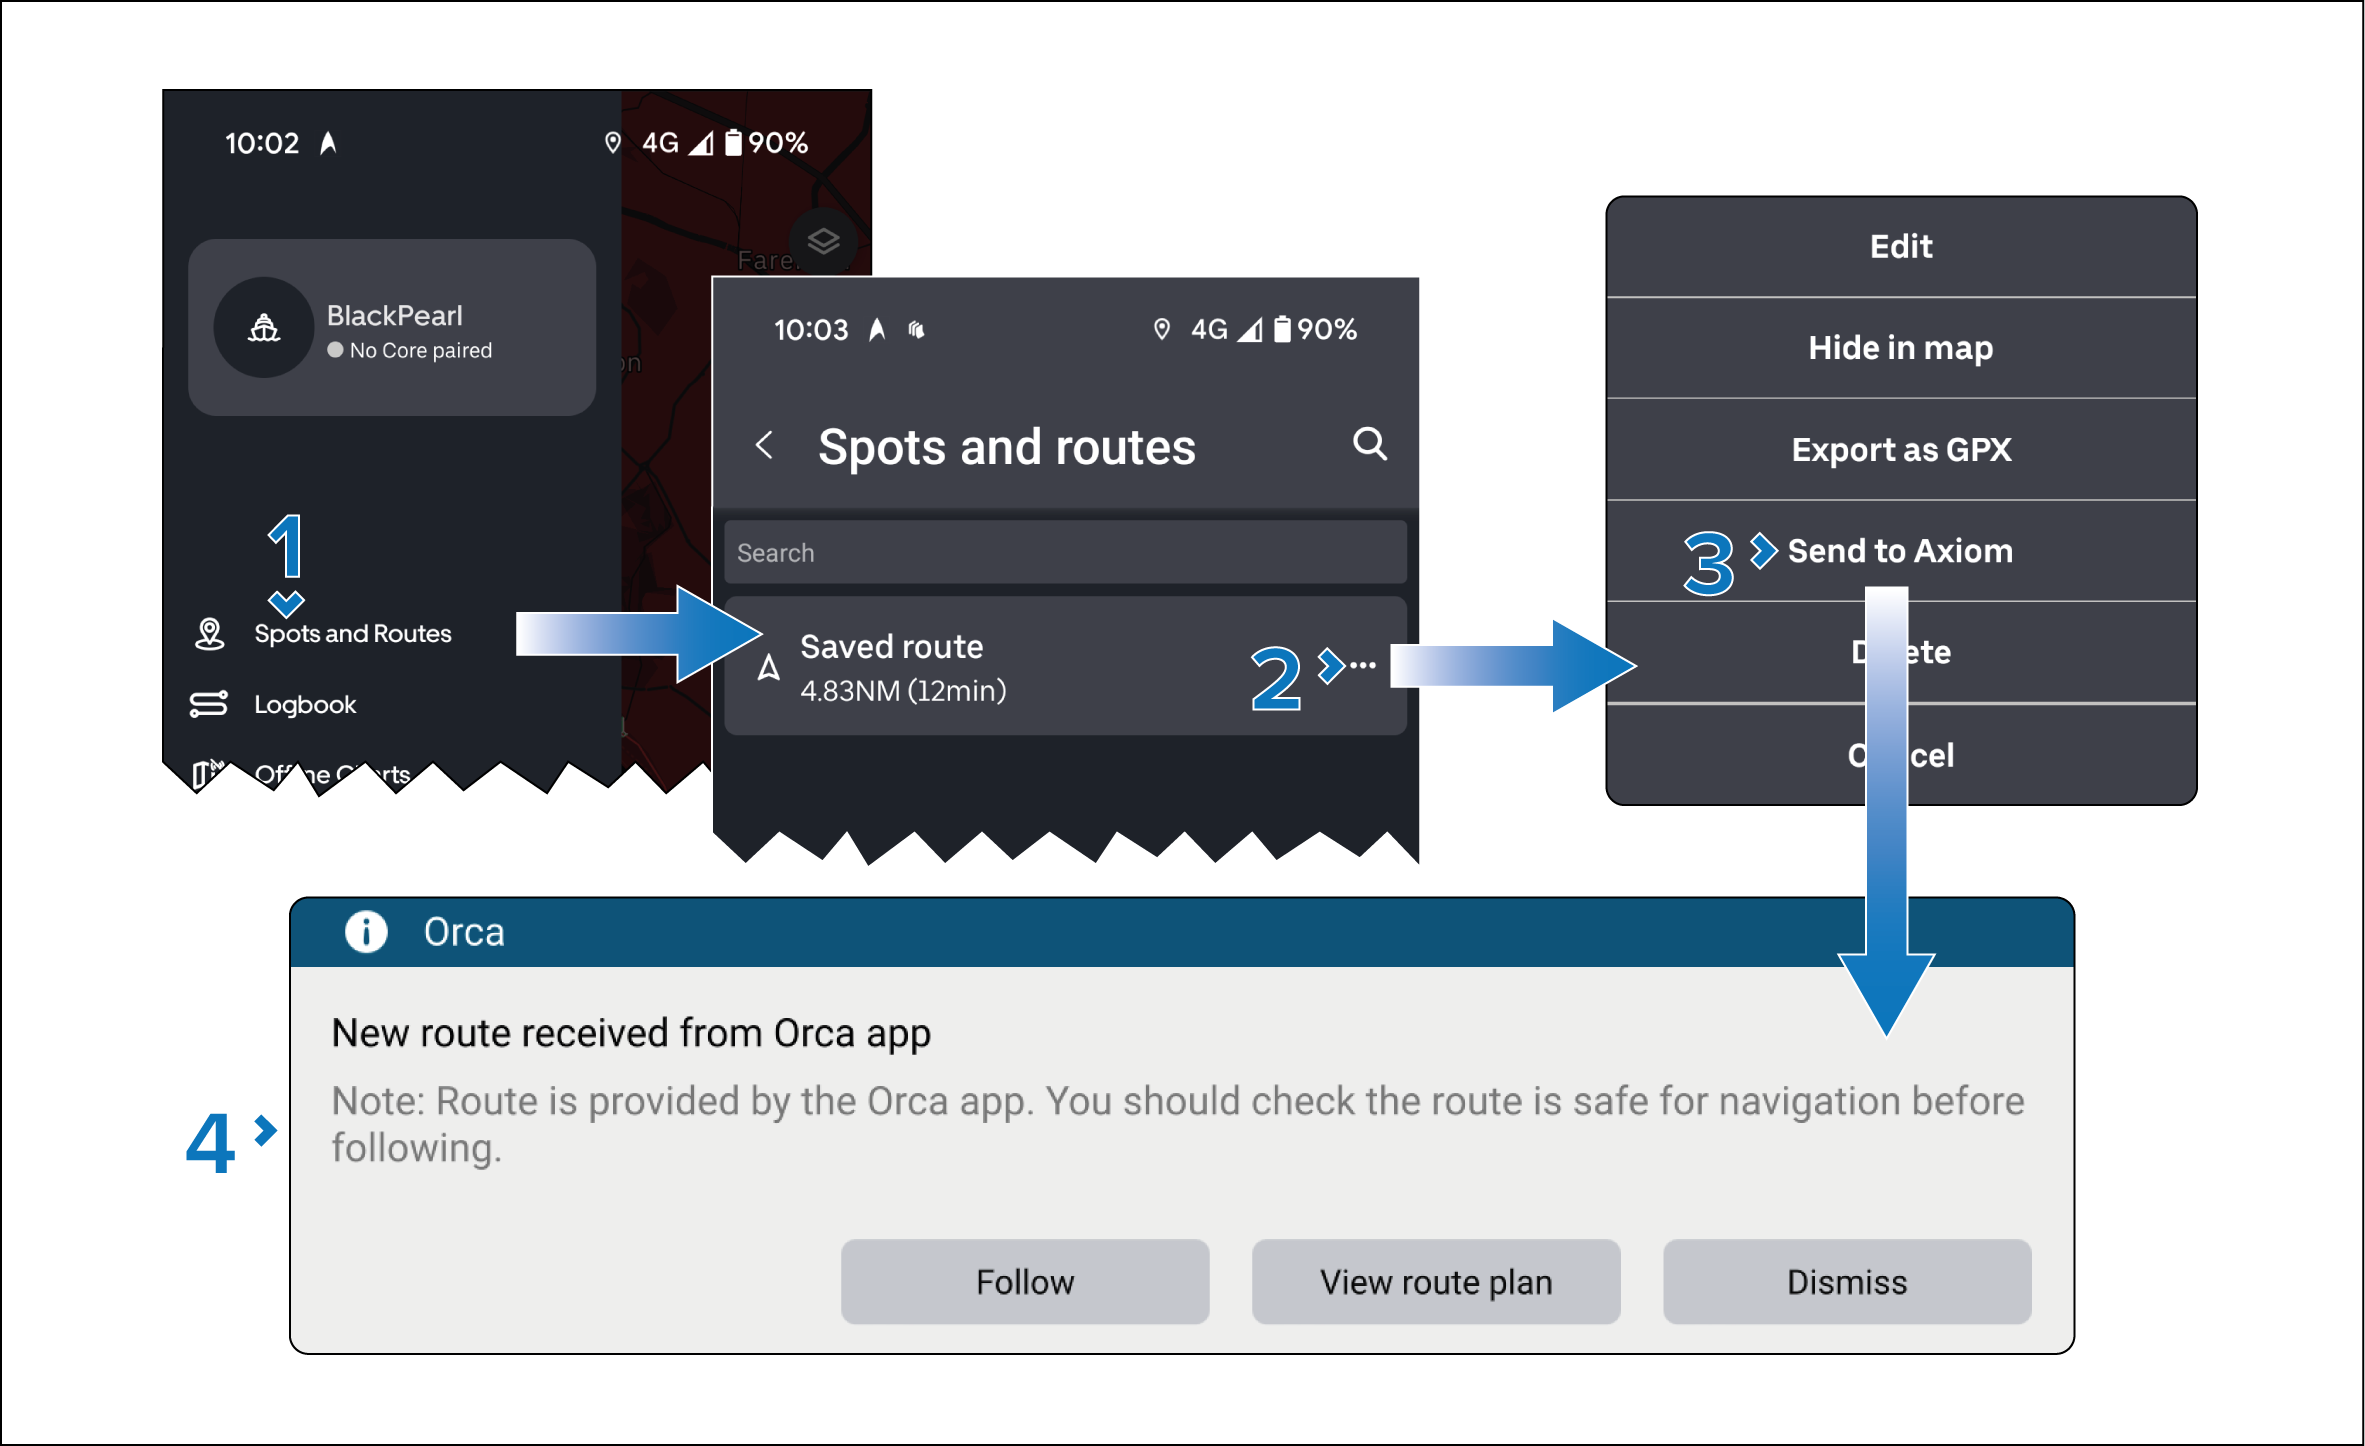The image size is (2365, 1446).
Task: Choose Send to Axiom
Action: coord(1900,551)
